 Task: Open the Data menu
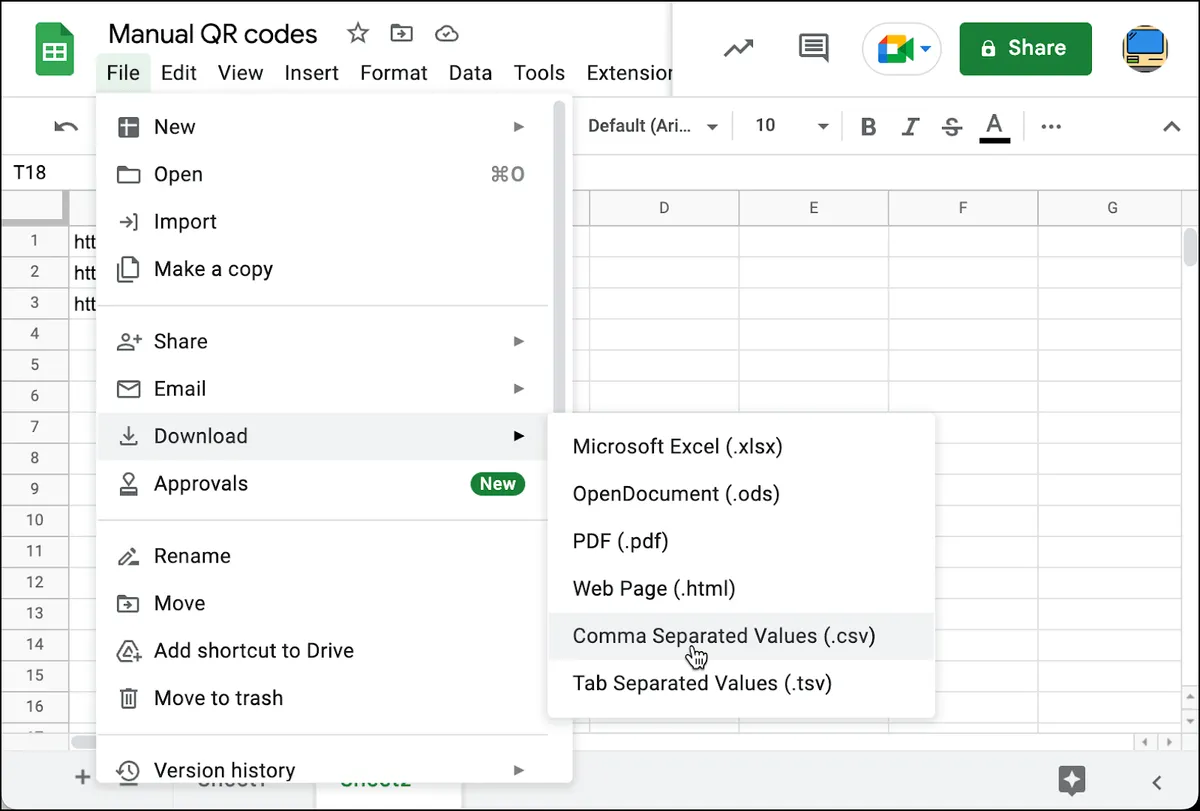pos(470,73)
